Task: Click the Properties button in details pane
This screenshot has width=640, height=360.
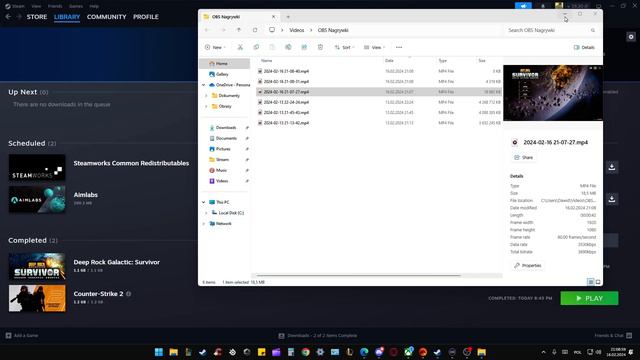Action: point(528,265)
